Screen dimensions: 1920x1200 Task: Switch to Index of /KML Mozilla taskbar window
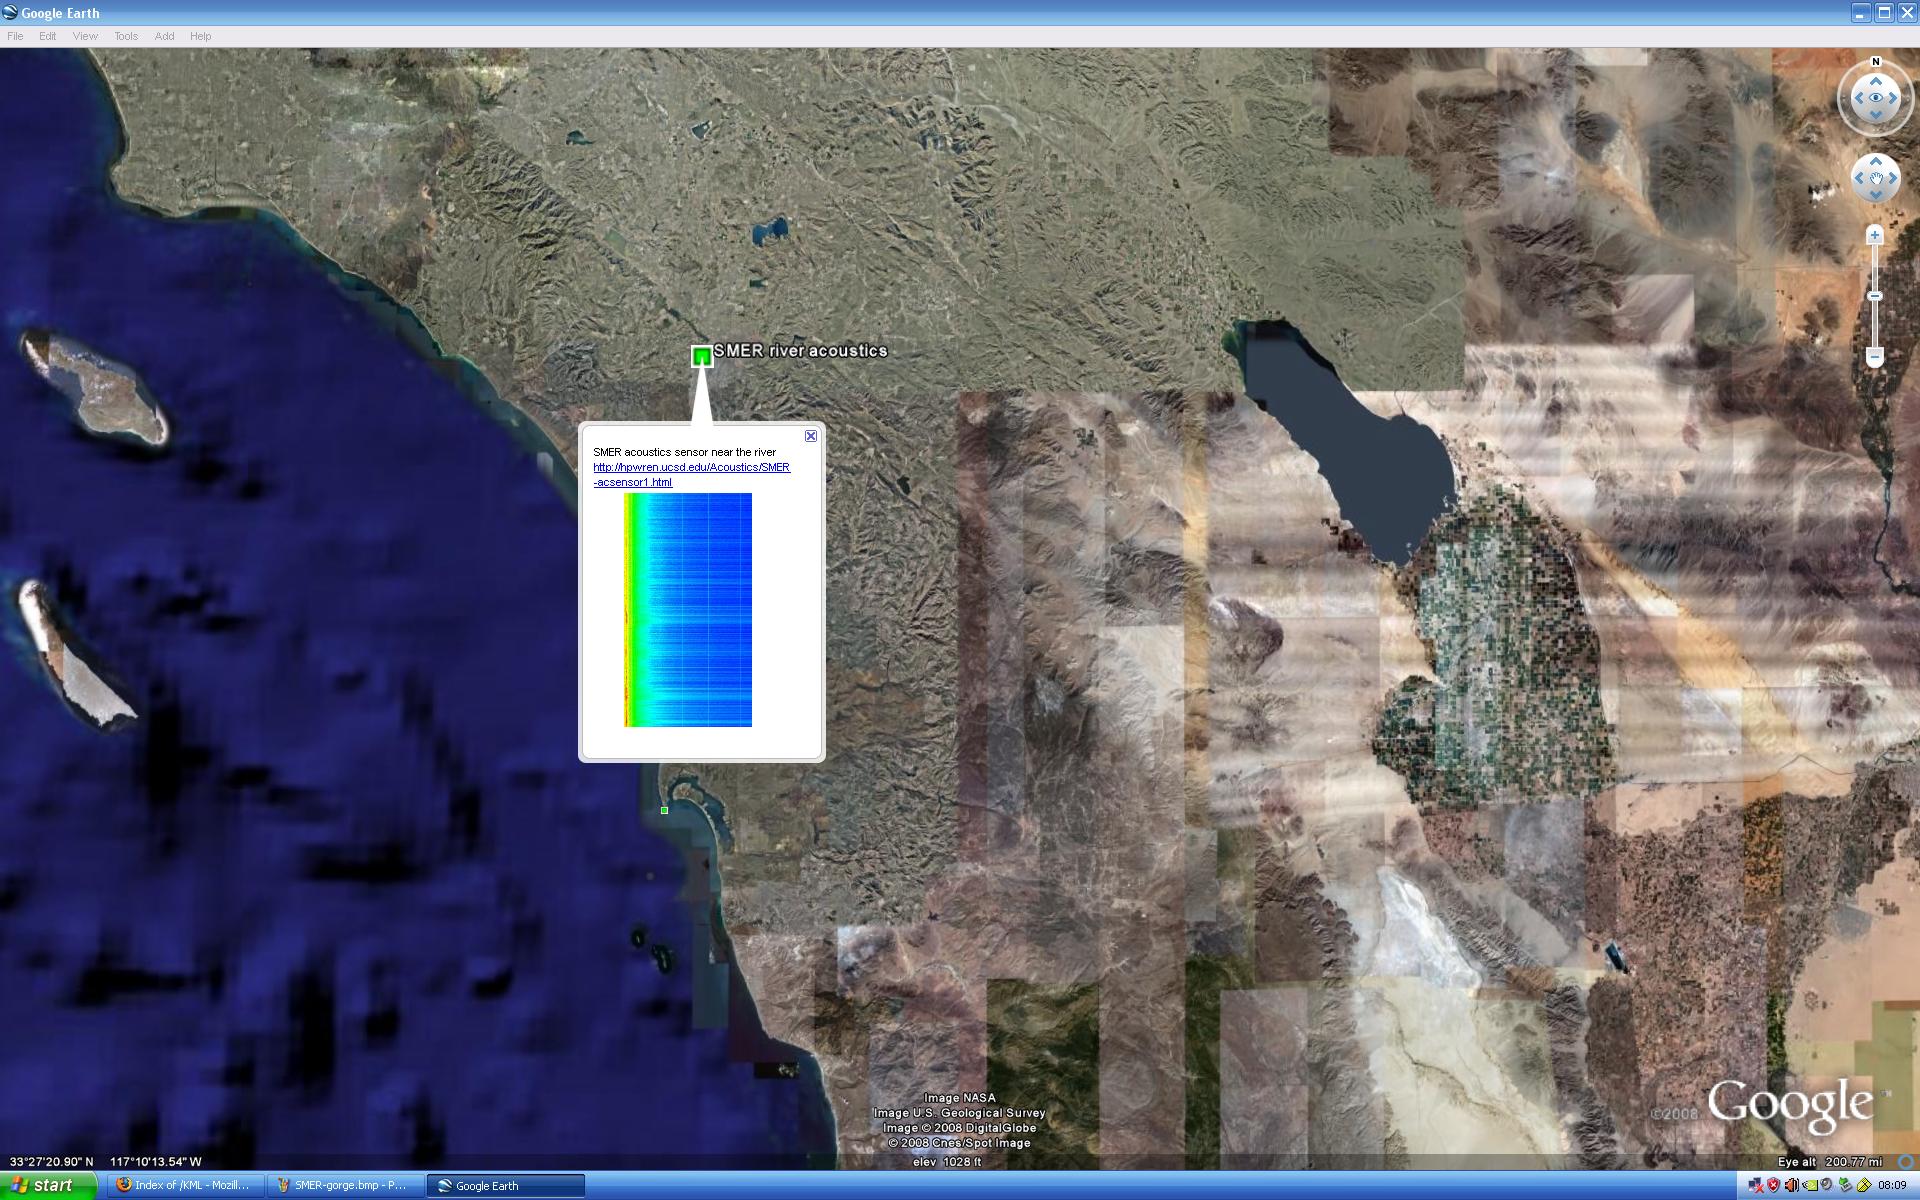tap(185, 1185)
